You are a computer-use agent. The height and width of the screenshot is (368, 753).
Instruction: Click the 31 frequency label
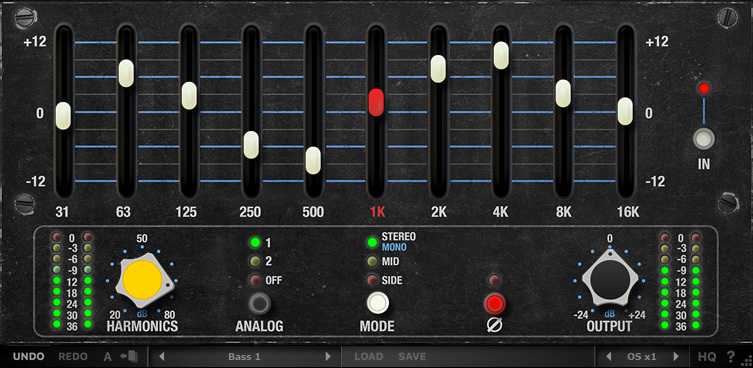[x=62, y=212]
